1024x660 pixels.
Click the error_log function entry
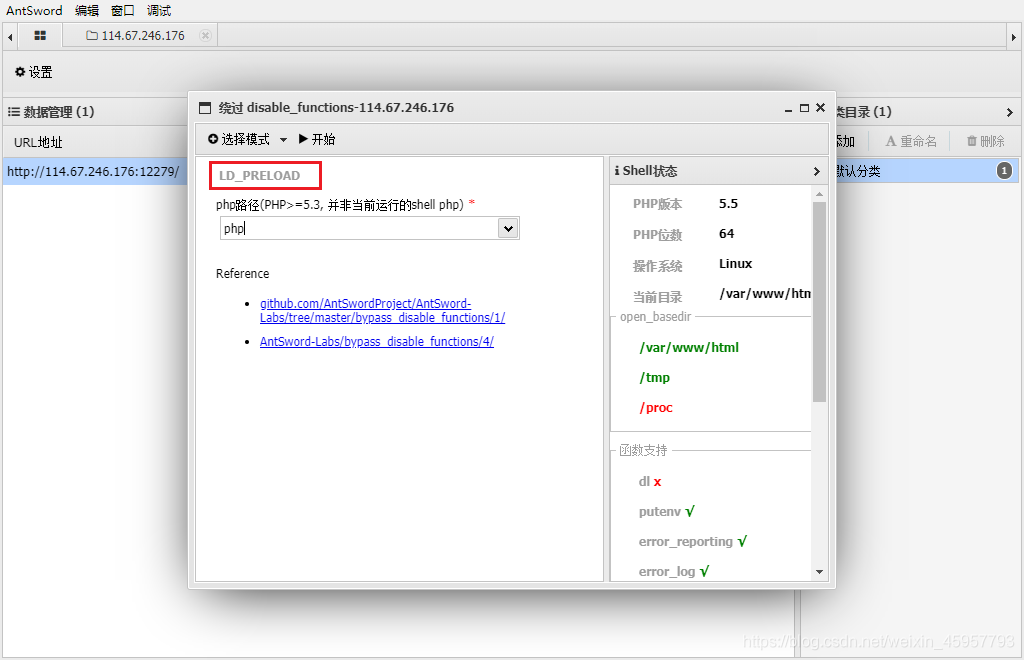tap(673, 572)
